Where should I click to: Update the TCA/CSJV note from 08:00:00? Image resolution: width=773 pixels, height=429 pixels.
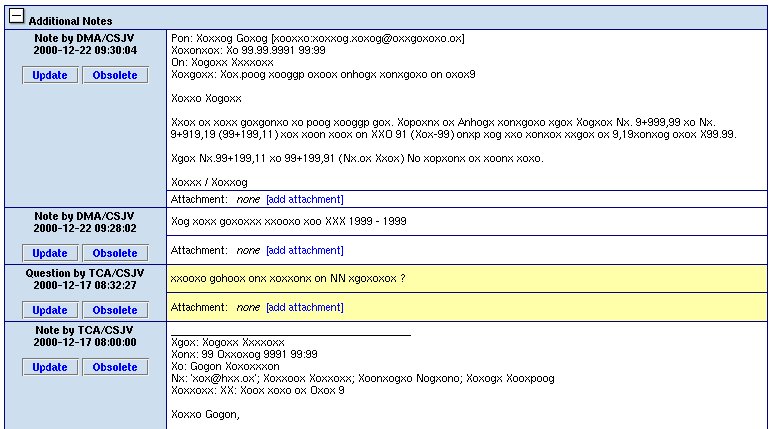pos(50,367)
